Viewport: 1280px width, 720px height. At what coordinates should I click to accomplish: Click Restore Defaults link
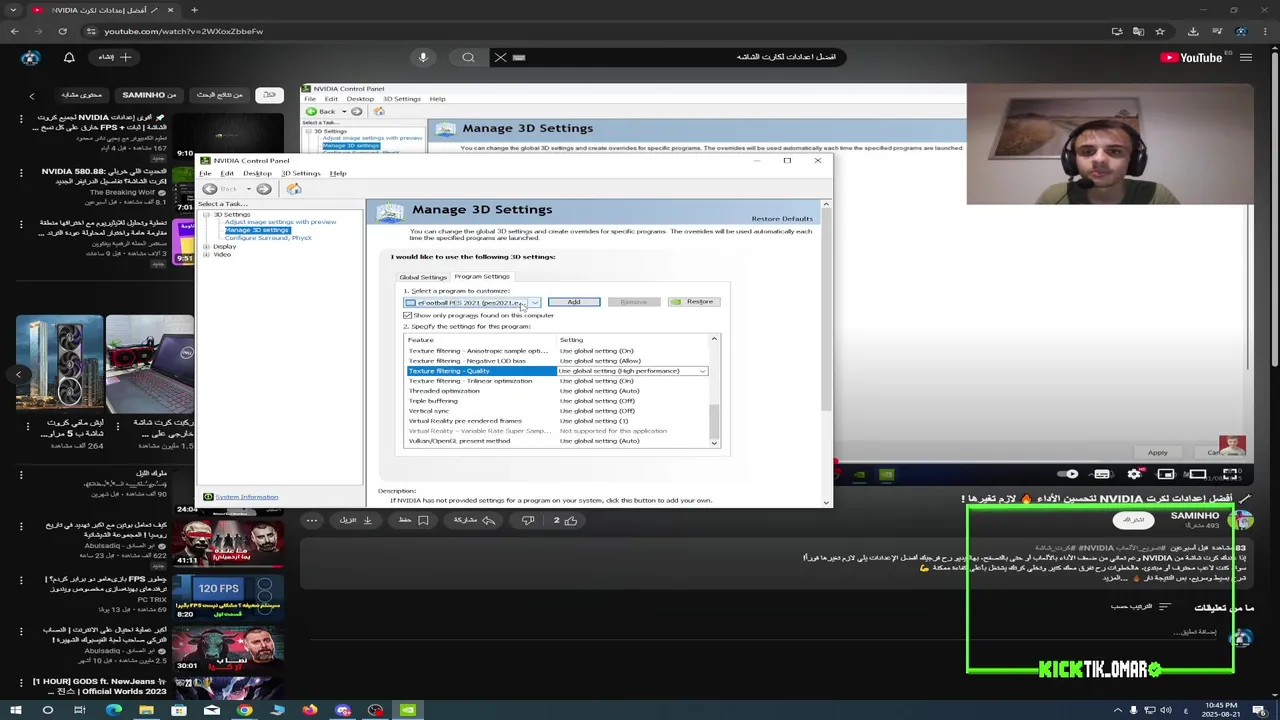[782, 218]
